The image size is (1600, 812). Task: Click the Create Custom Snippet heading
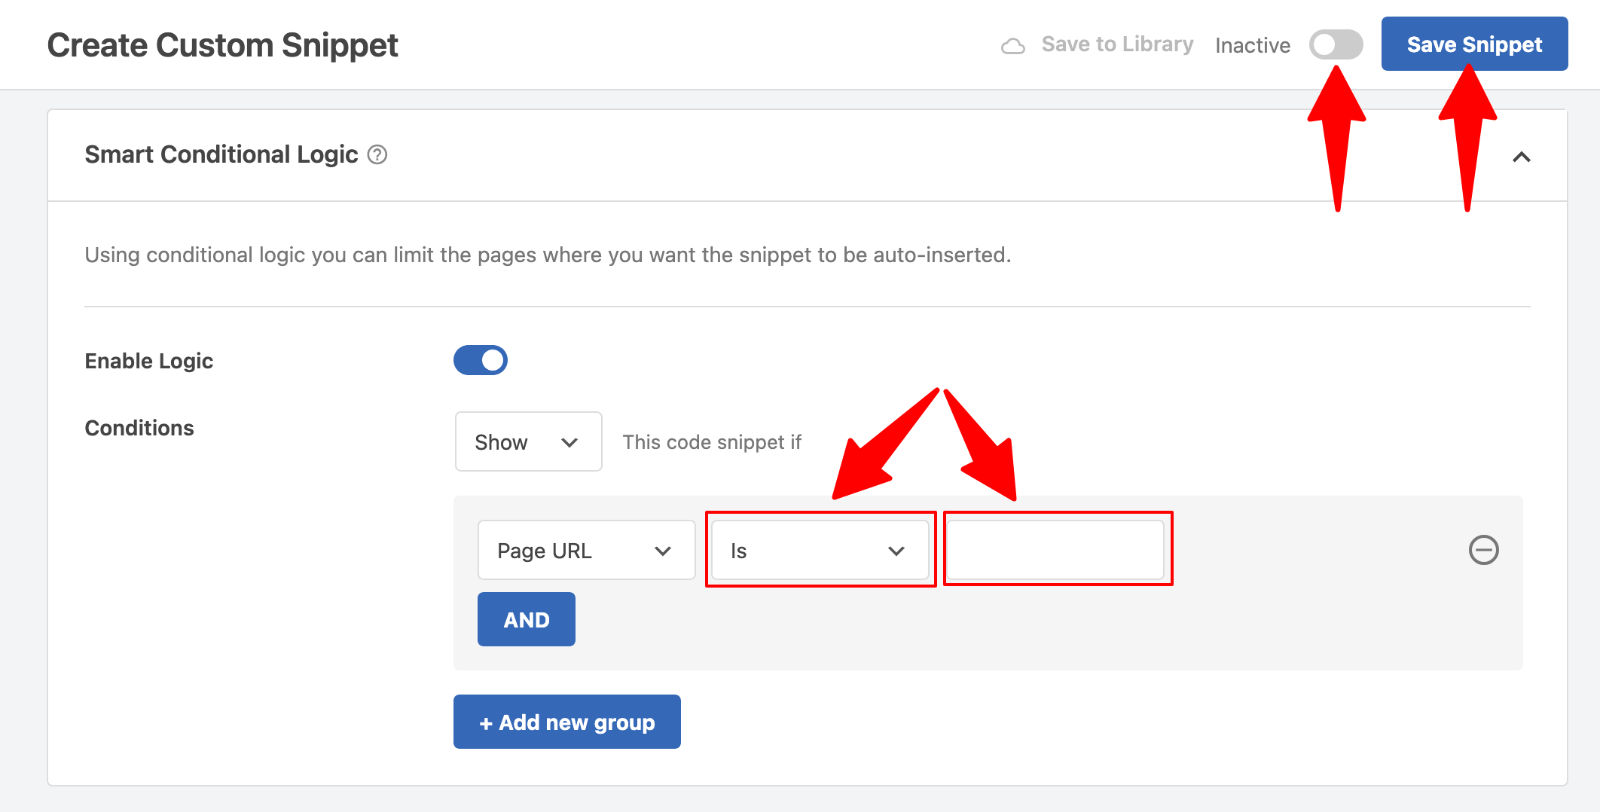click(x=222, y=44)
